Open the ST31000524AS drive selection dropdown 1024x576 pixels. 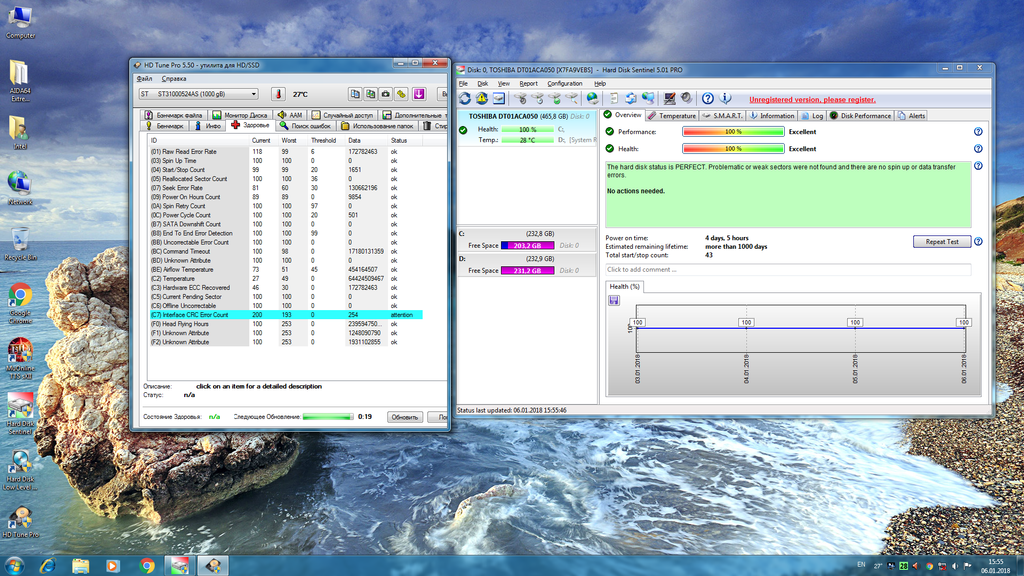pyautogui.click(x=198, y=94)
